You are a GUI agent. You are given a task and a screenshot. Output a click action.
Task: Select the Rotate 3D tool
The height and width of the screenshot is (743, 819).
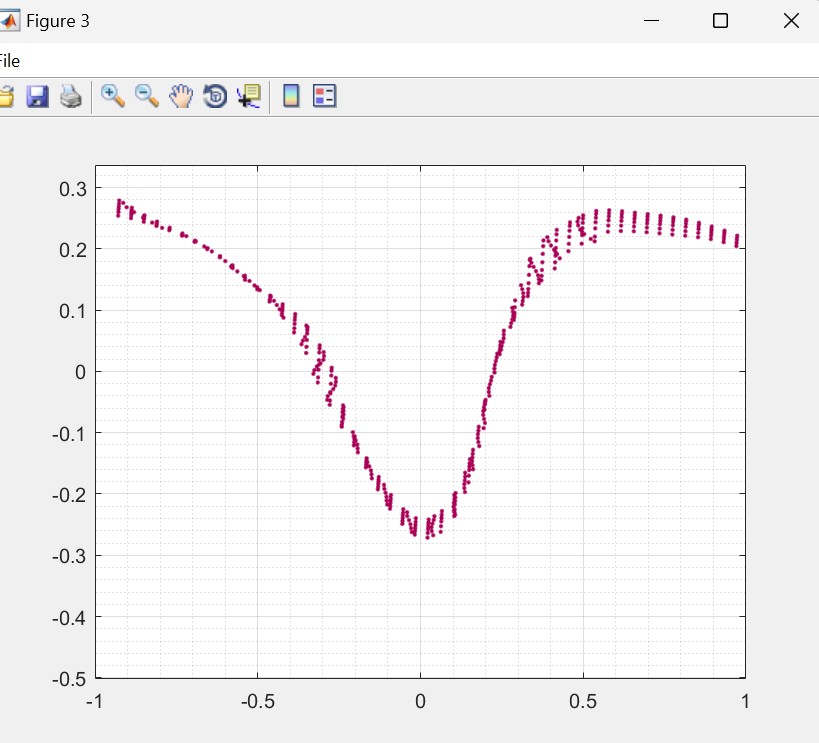pos(215,96)
